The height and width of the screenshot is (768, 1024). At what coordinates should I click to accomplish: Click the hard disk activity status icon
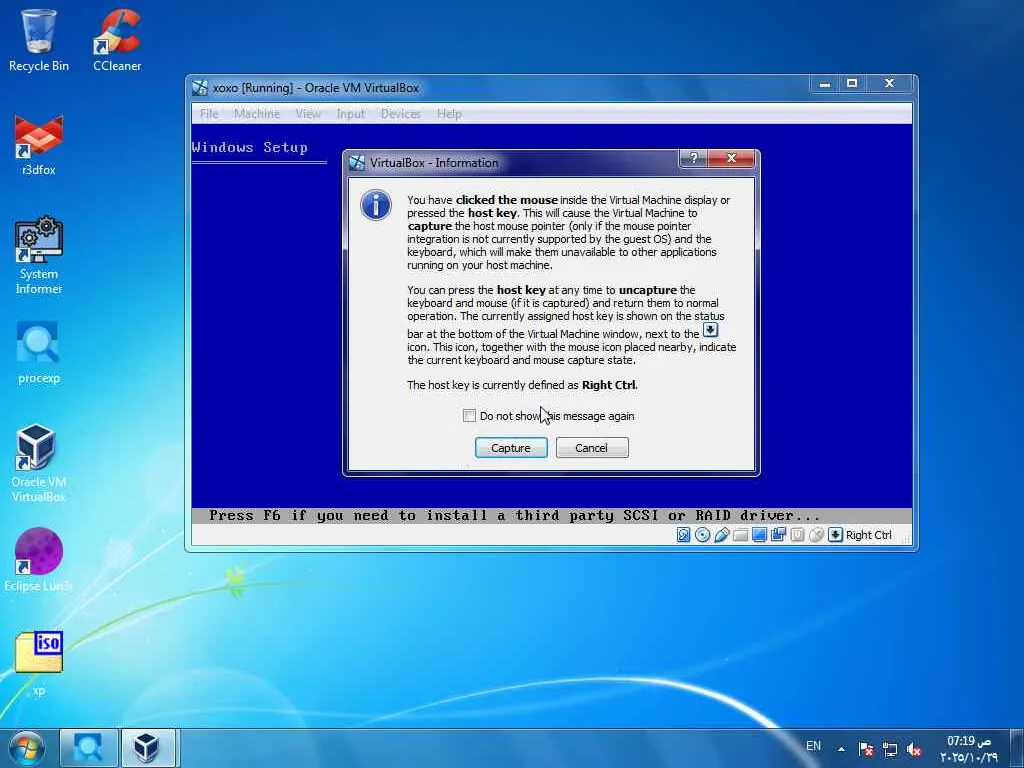point(683,535)
